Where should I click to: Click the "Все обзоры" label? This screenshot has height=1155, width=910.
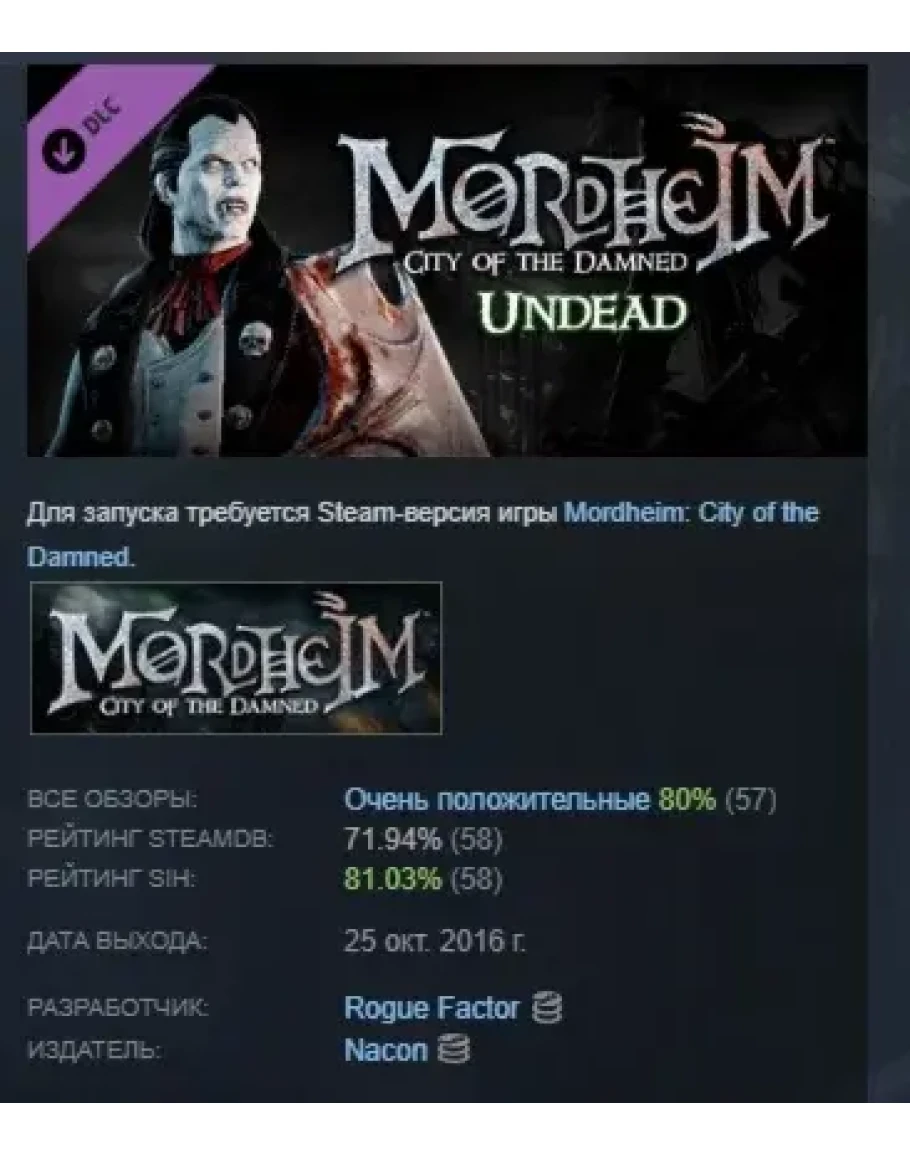point(112,799)
